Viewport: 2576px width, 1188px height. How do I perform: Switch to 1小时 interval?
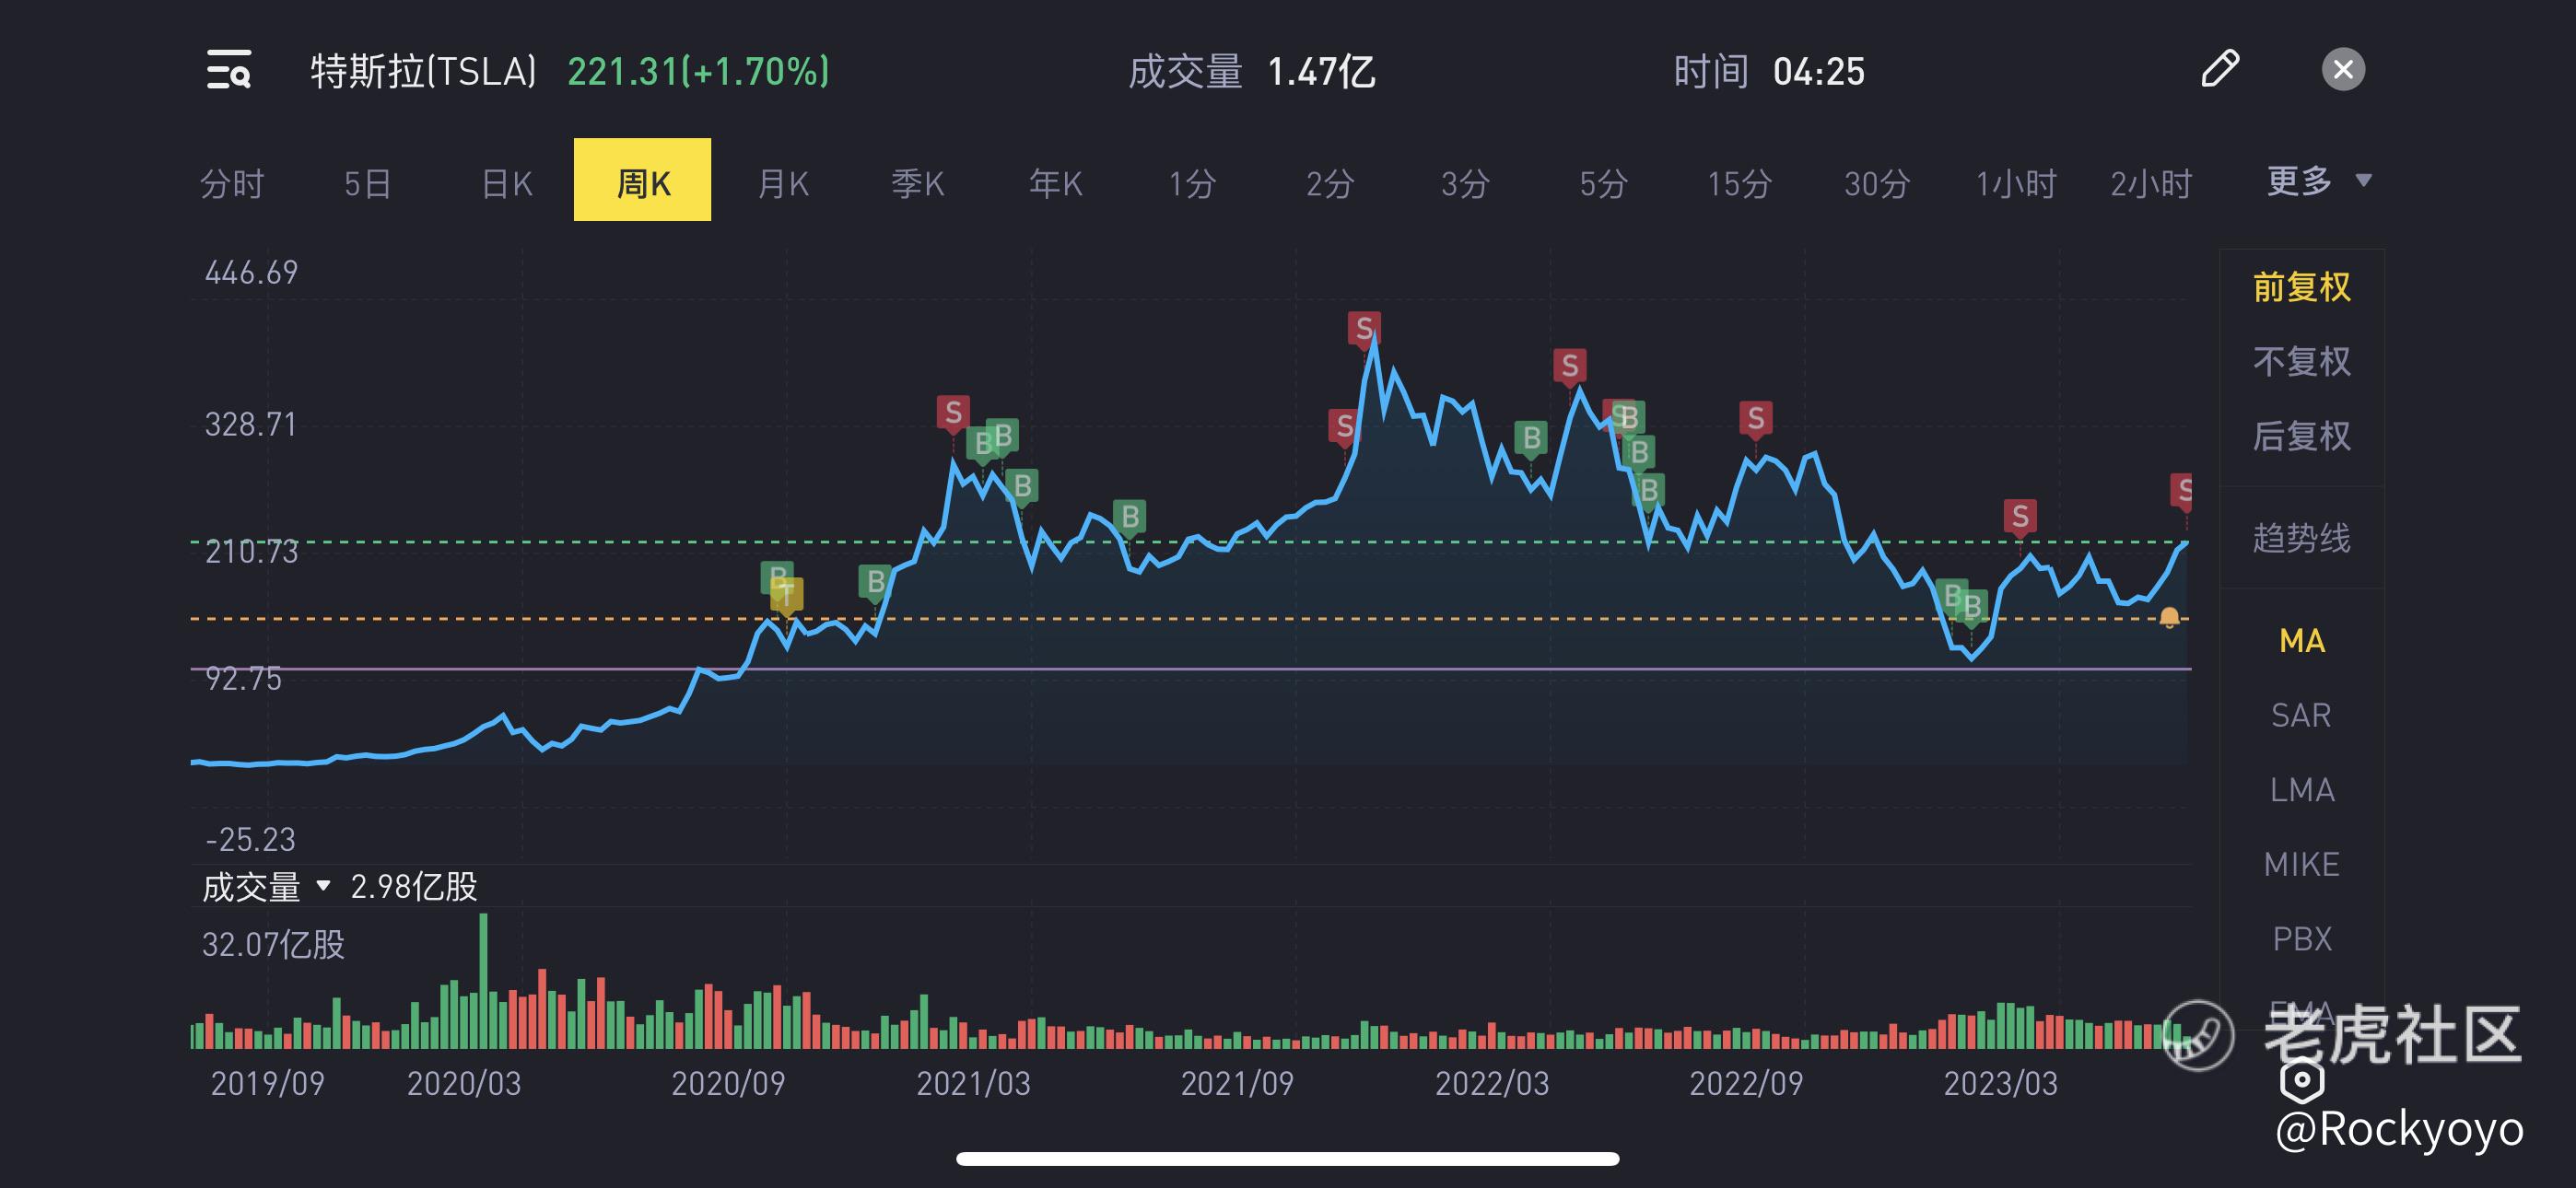click(2015, 183)
